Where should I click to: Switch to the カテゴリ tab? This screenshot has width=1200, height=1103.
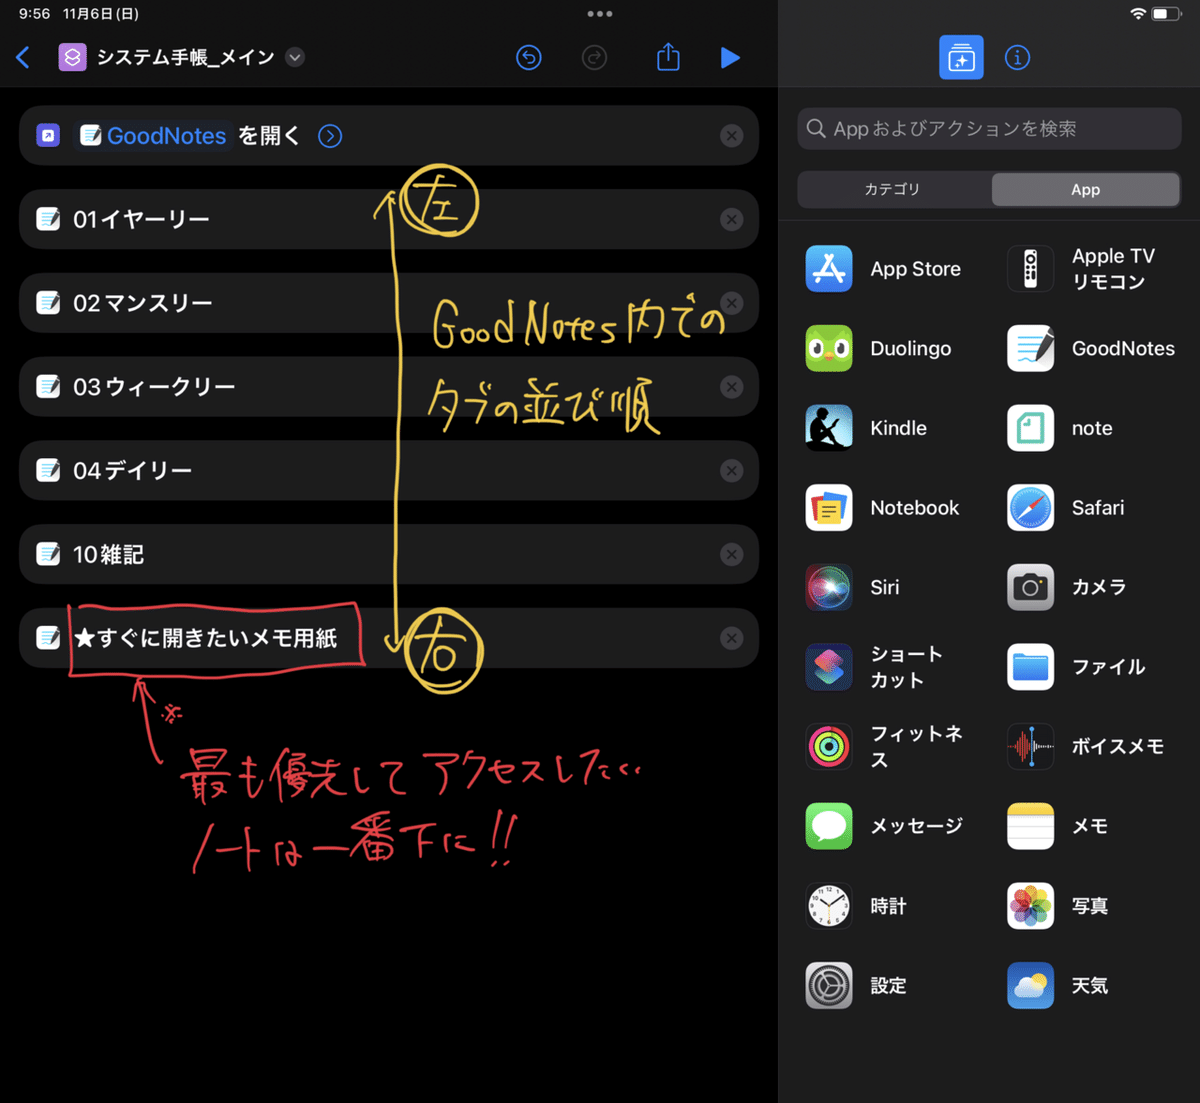[x=892, y=189]
